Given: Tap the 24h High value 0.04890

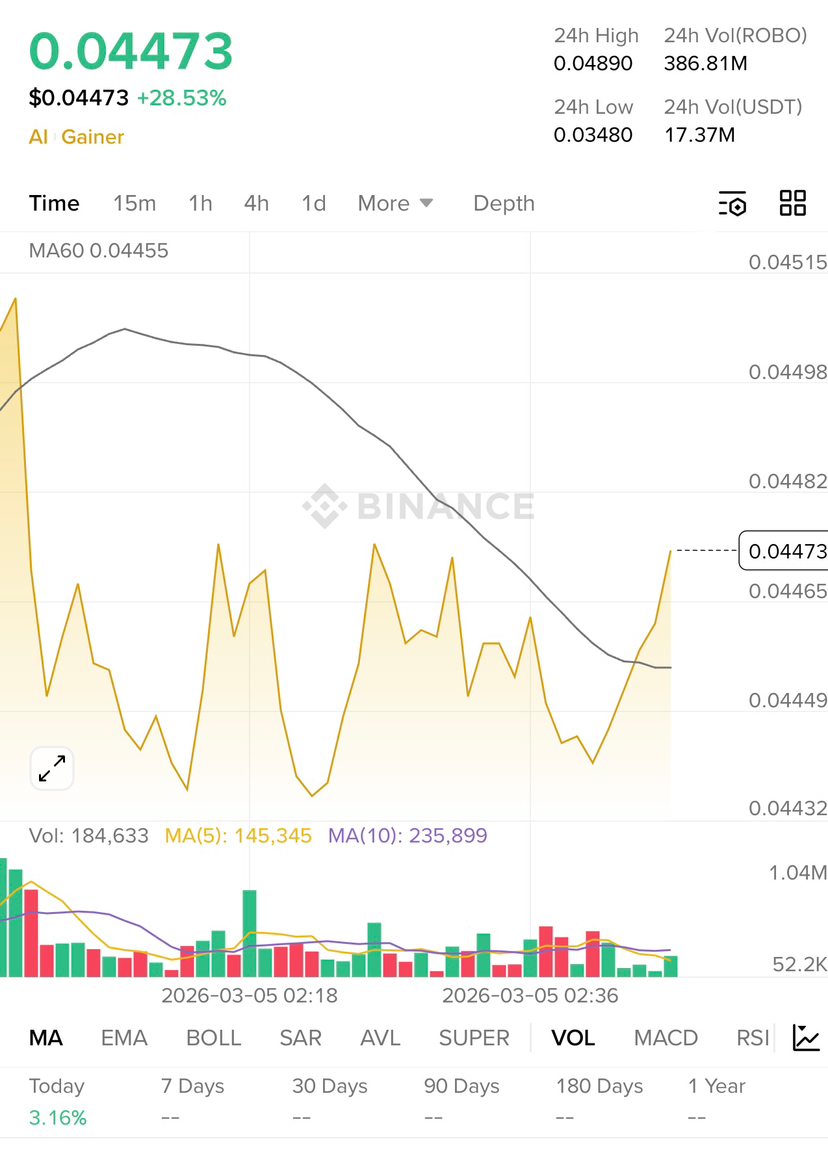Looking at the screenshot, I should point(593,64).
